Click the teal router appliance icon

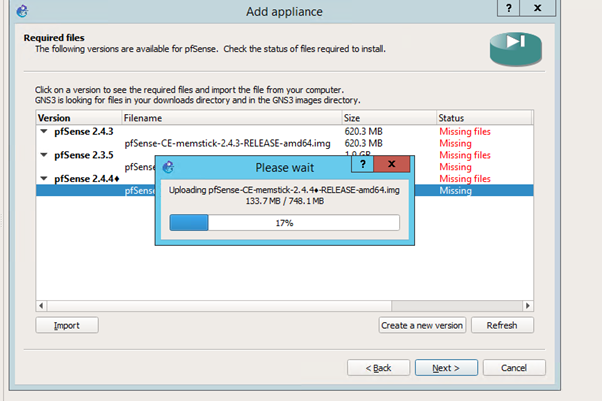(516, 49)
